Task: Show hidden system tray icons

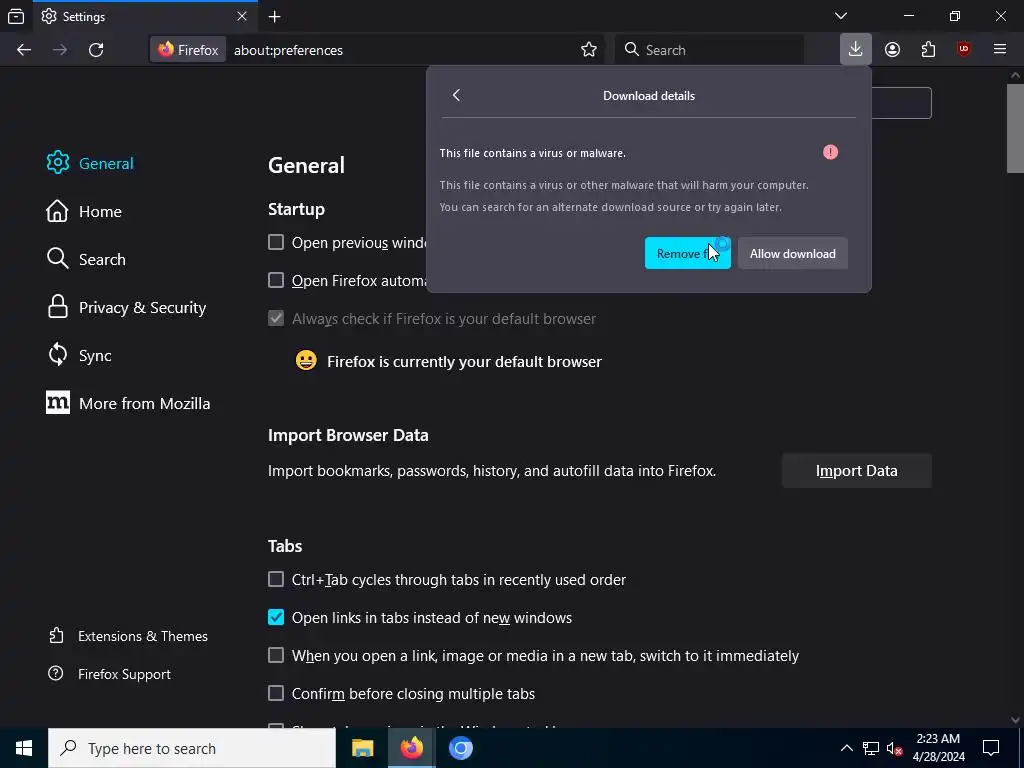Action: [846, 748]
